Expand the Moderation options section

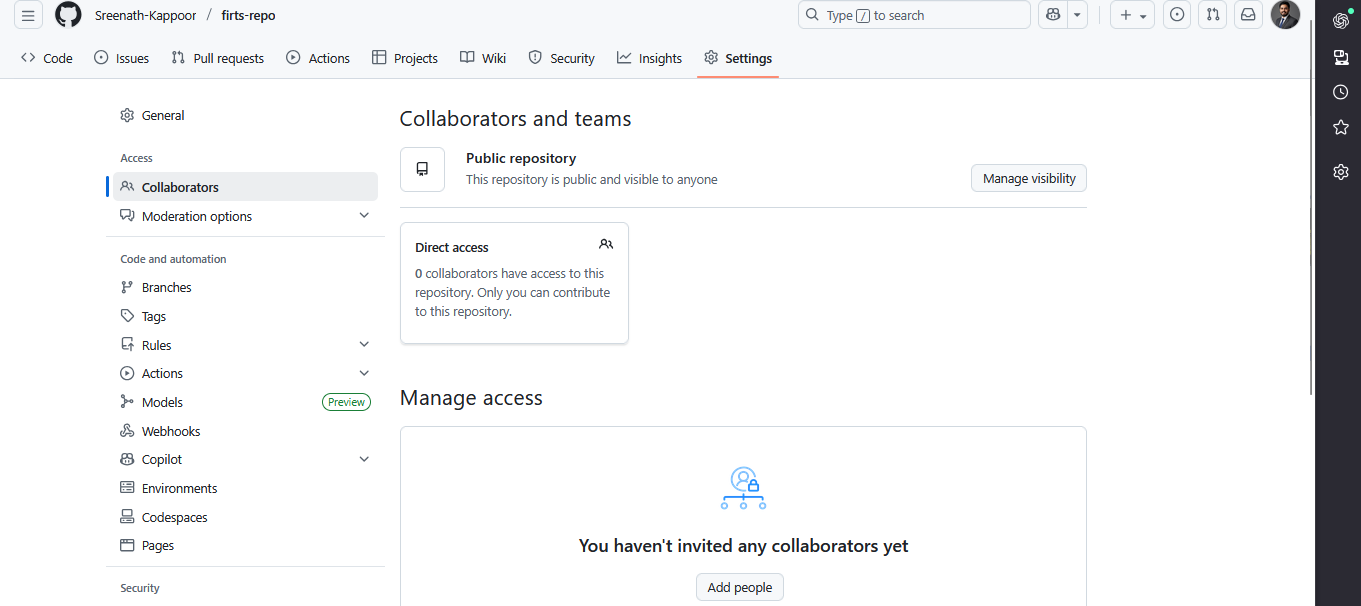click(364, 216)
